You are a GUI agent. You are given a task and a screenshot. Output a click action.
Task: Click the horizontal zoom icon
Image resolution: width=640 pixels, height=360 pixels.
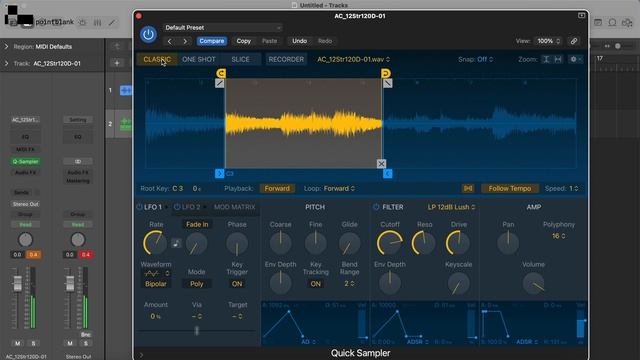[558, 59]
